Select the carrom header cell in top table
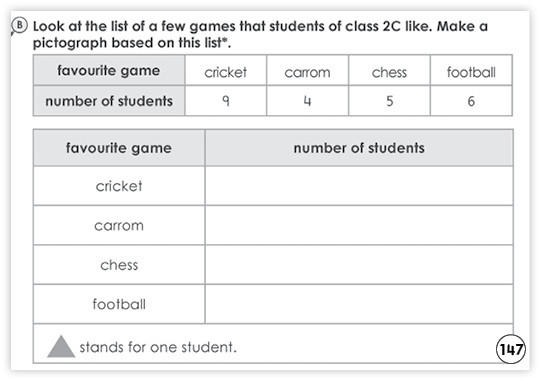The image size is (541, 381). (x=307, y=70)
